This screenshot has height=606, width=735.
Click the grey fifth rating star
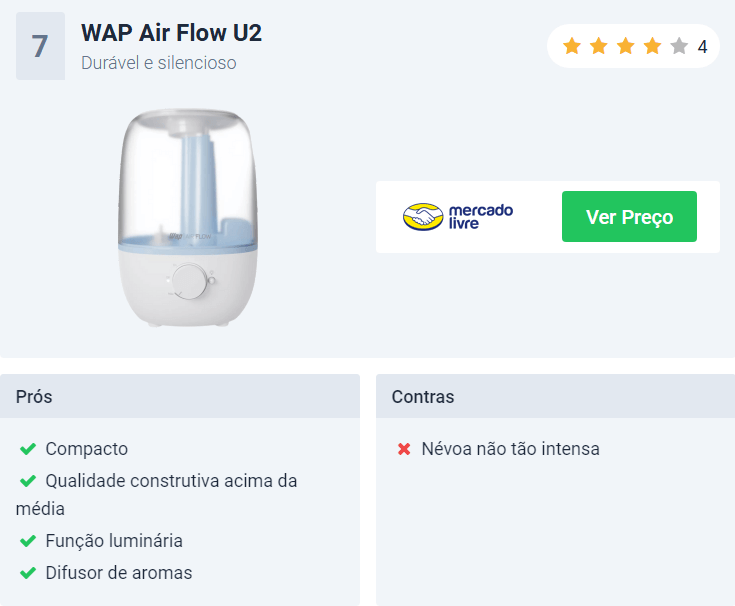[679, 46]
